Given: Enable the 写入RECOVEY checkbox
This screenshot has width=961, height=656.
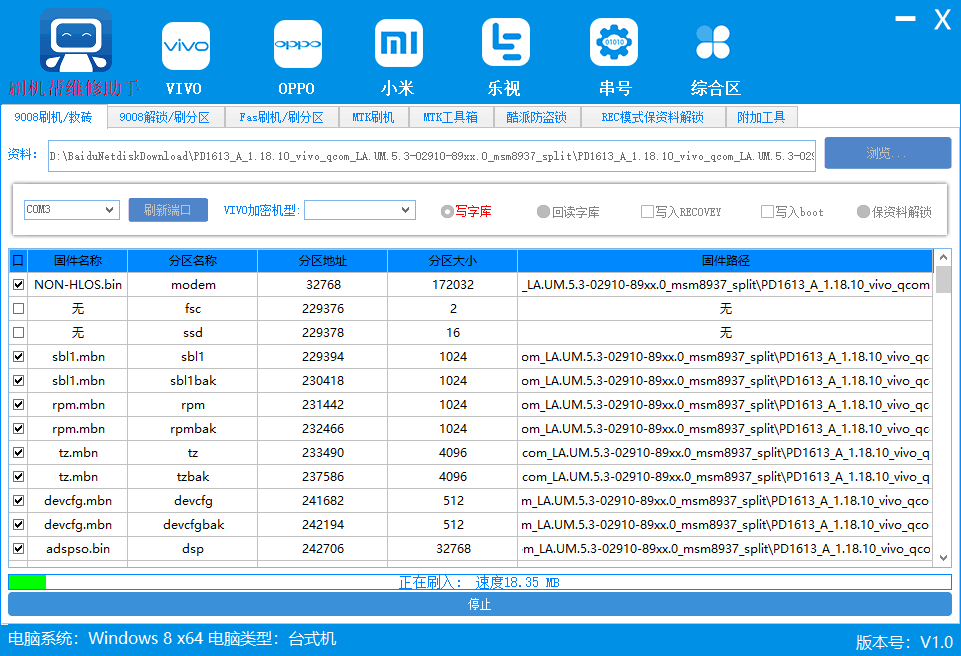Looking at the screenshot, I should tap(647, 212).
